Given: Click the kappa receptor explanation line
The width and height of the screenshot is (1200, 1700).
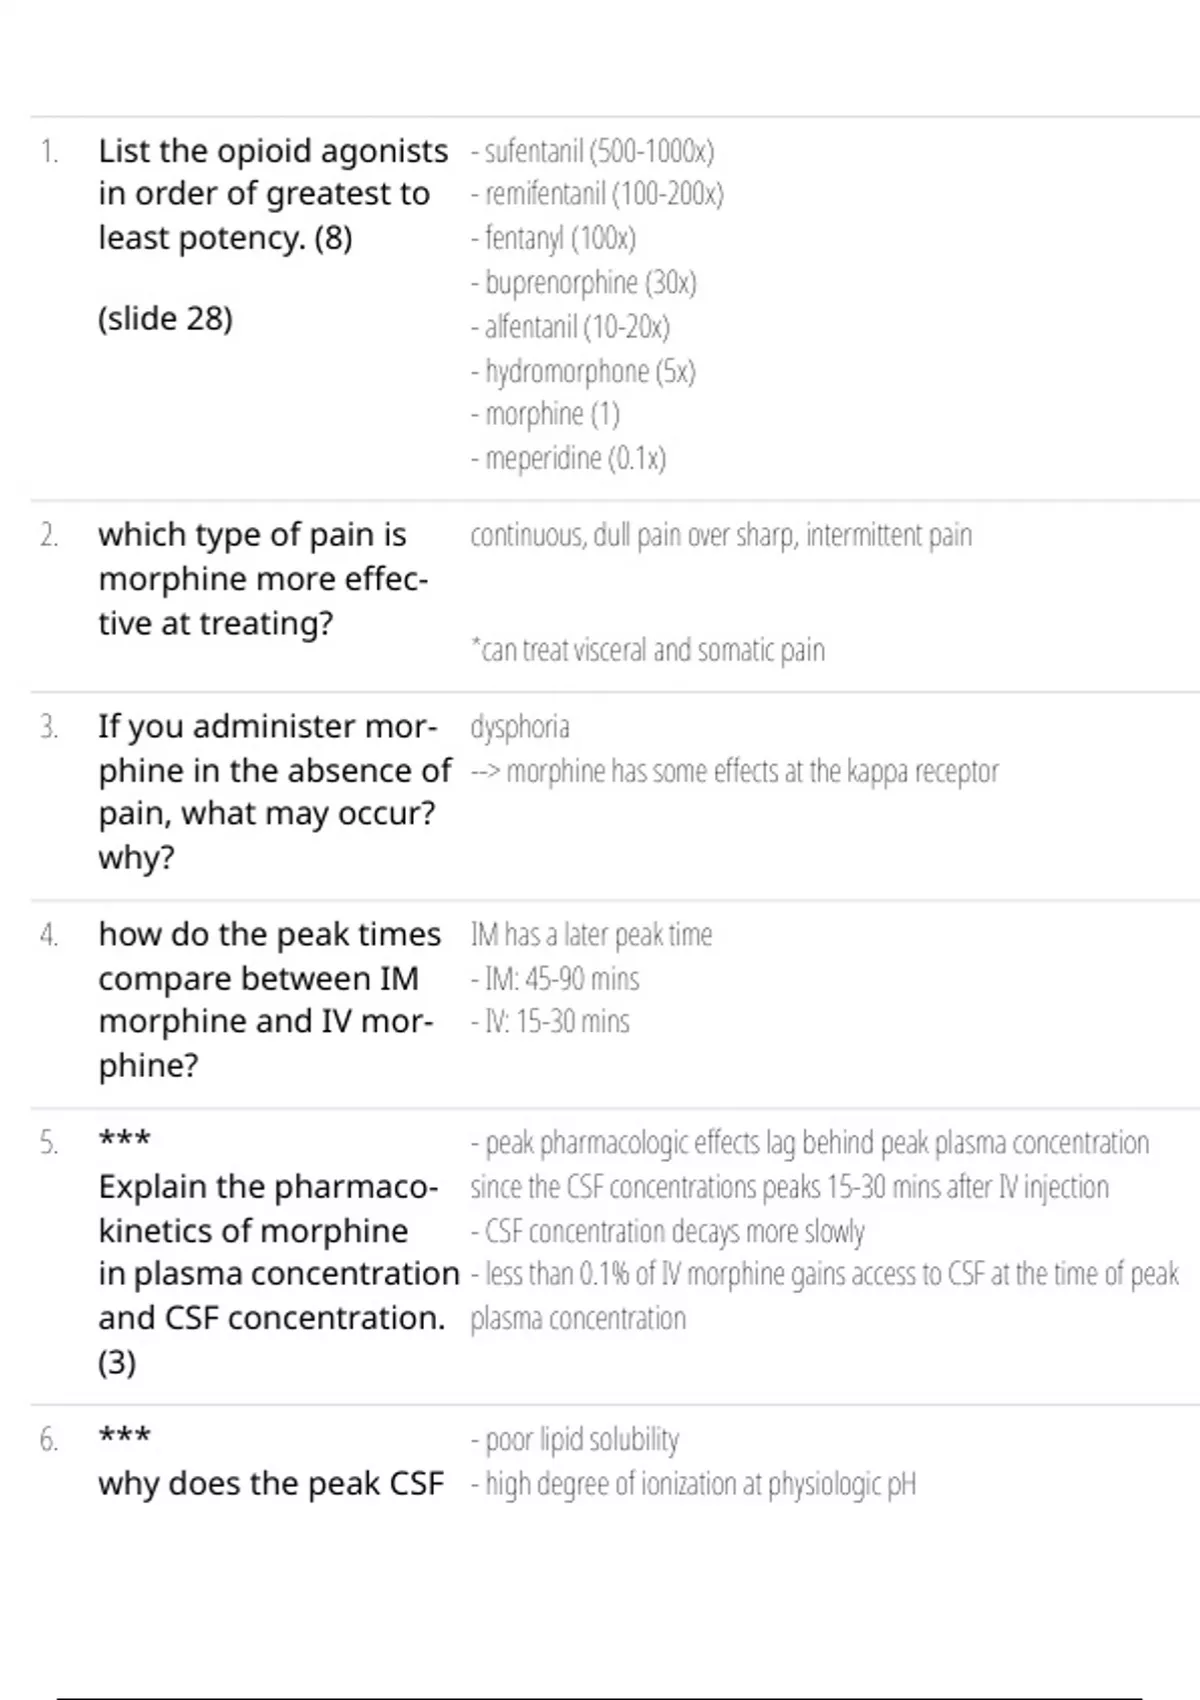Looking at the screenshot, I should [x=734, y=771].
